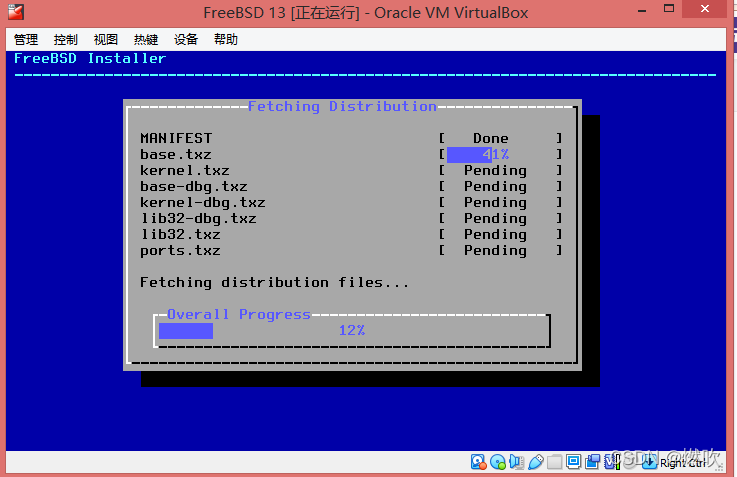Click the Overall Progress 12% bar
737x477 pixels.
tap(352, 331)
